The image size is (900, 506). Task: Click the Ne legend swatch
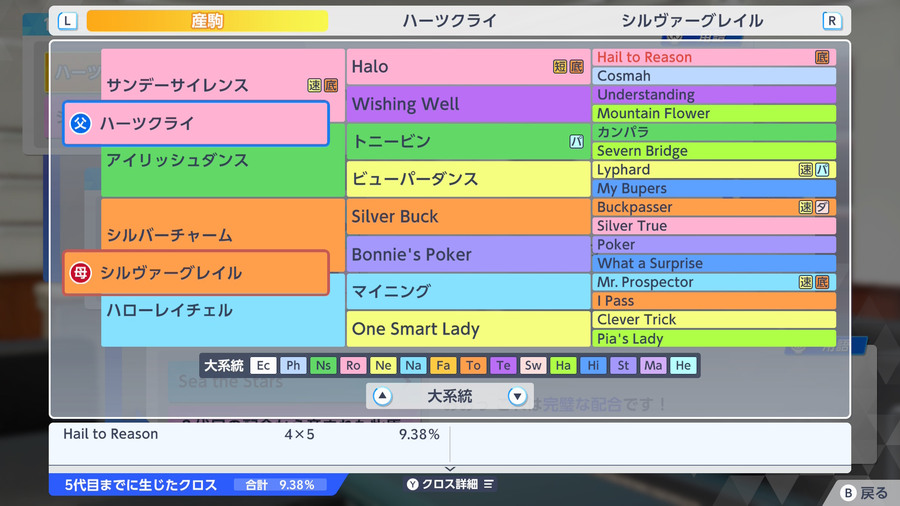pyautogui.click(x=383, y=365)
